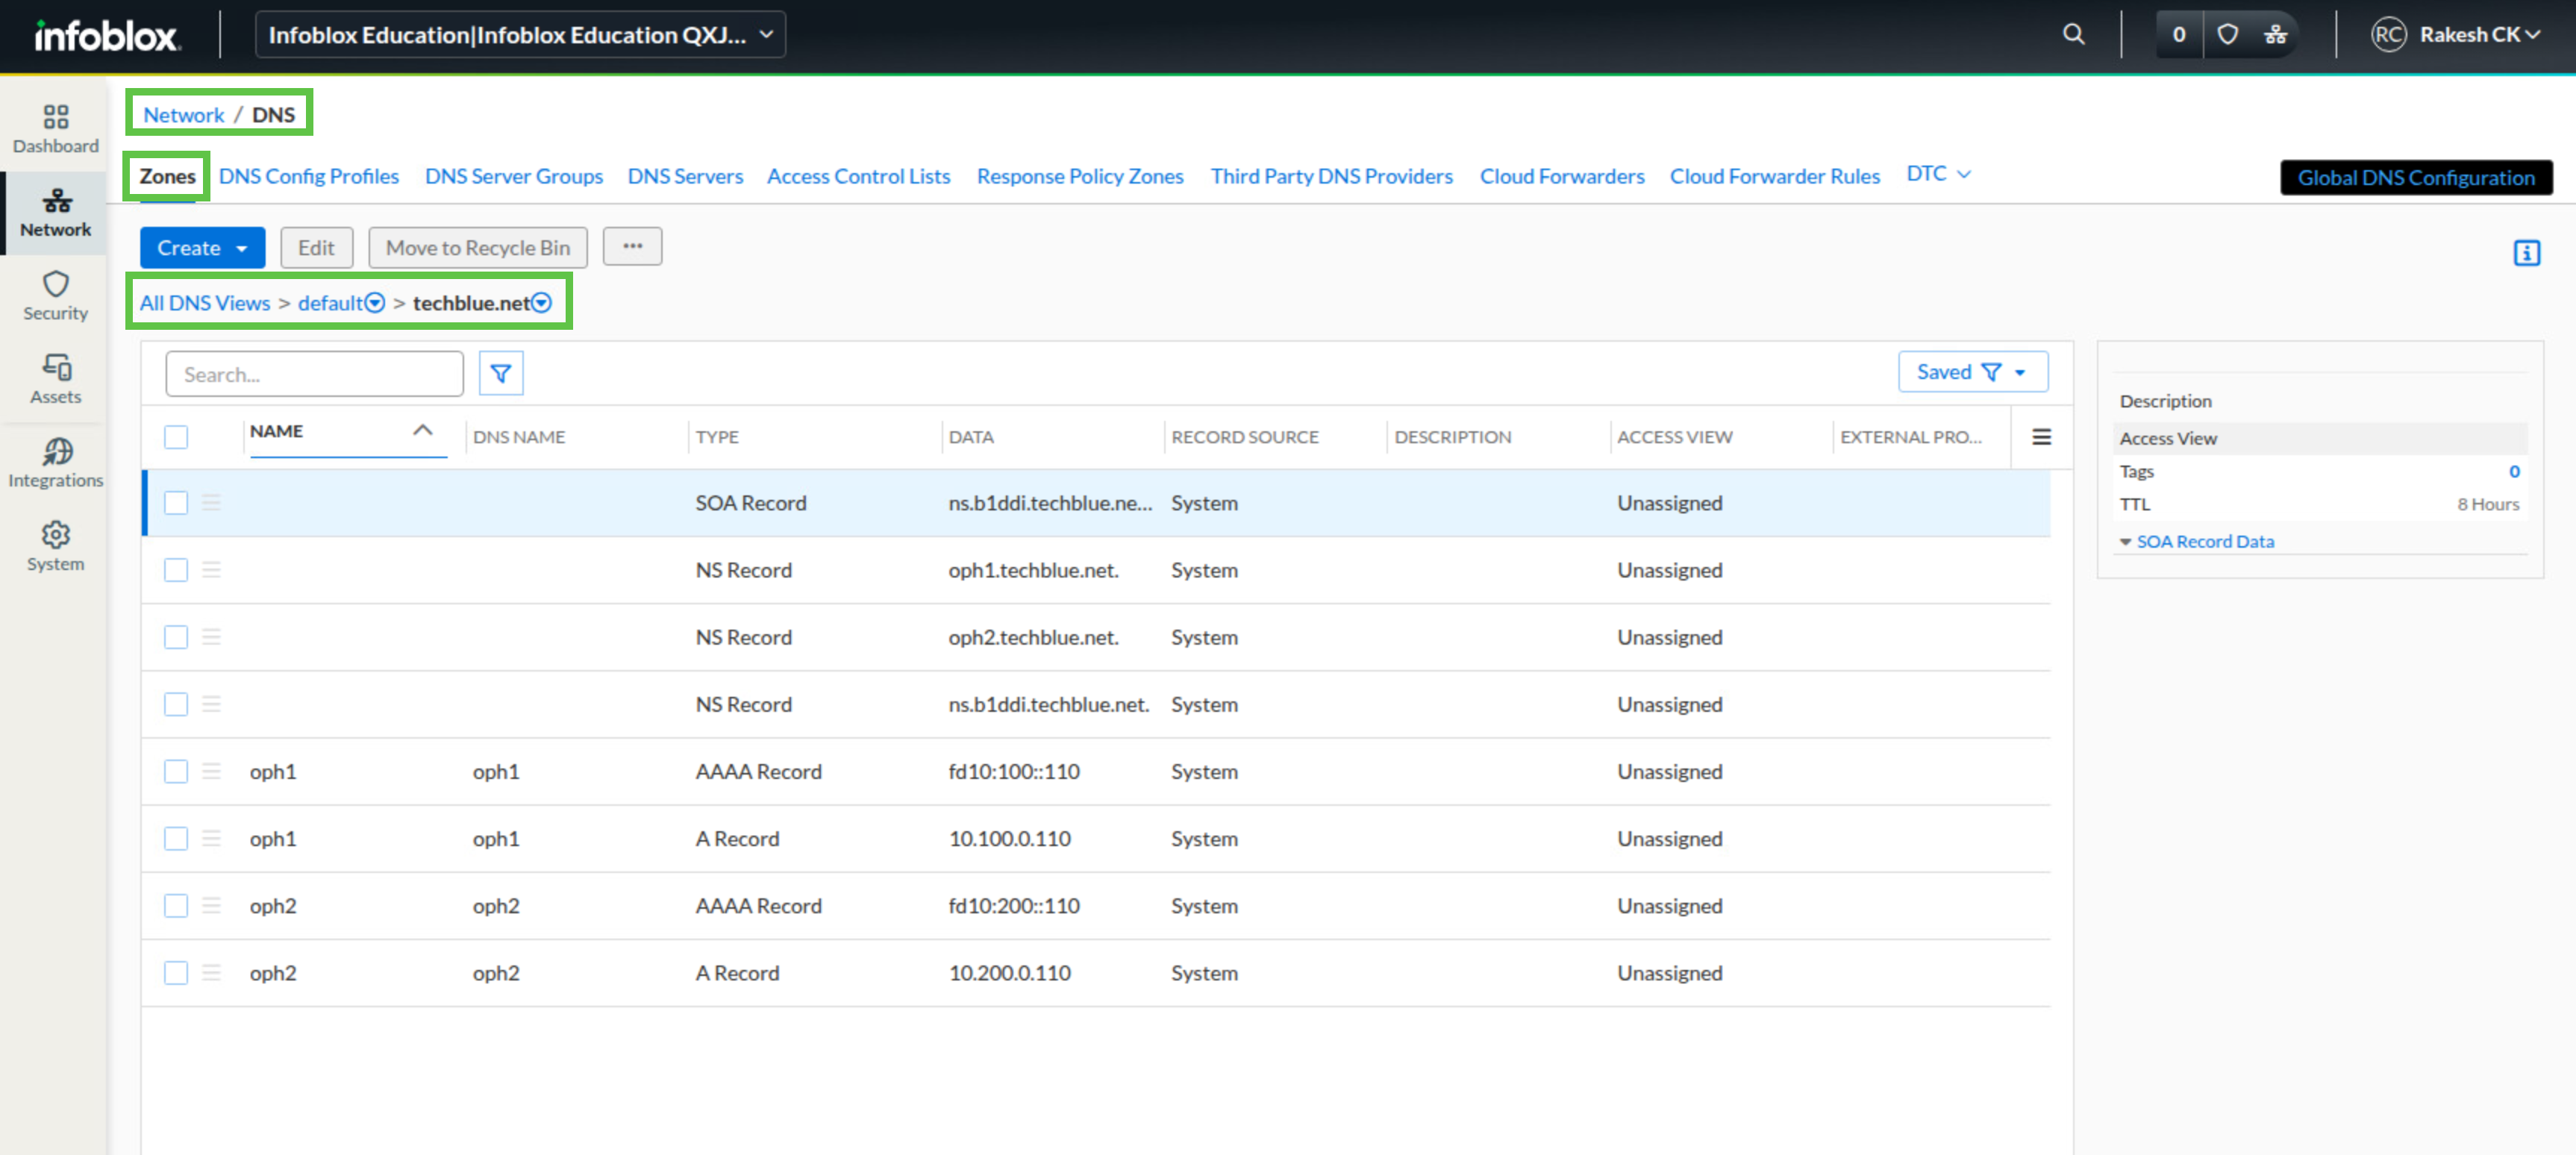
Task: Open the Dashboard sidebar icon
Action: click(55, 128)
